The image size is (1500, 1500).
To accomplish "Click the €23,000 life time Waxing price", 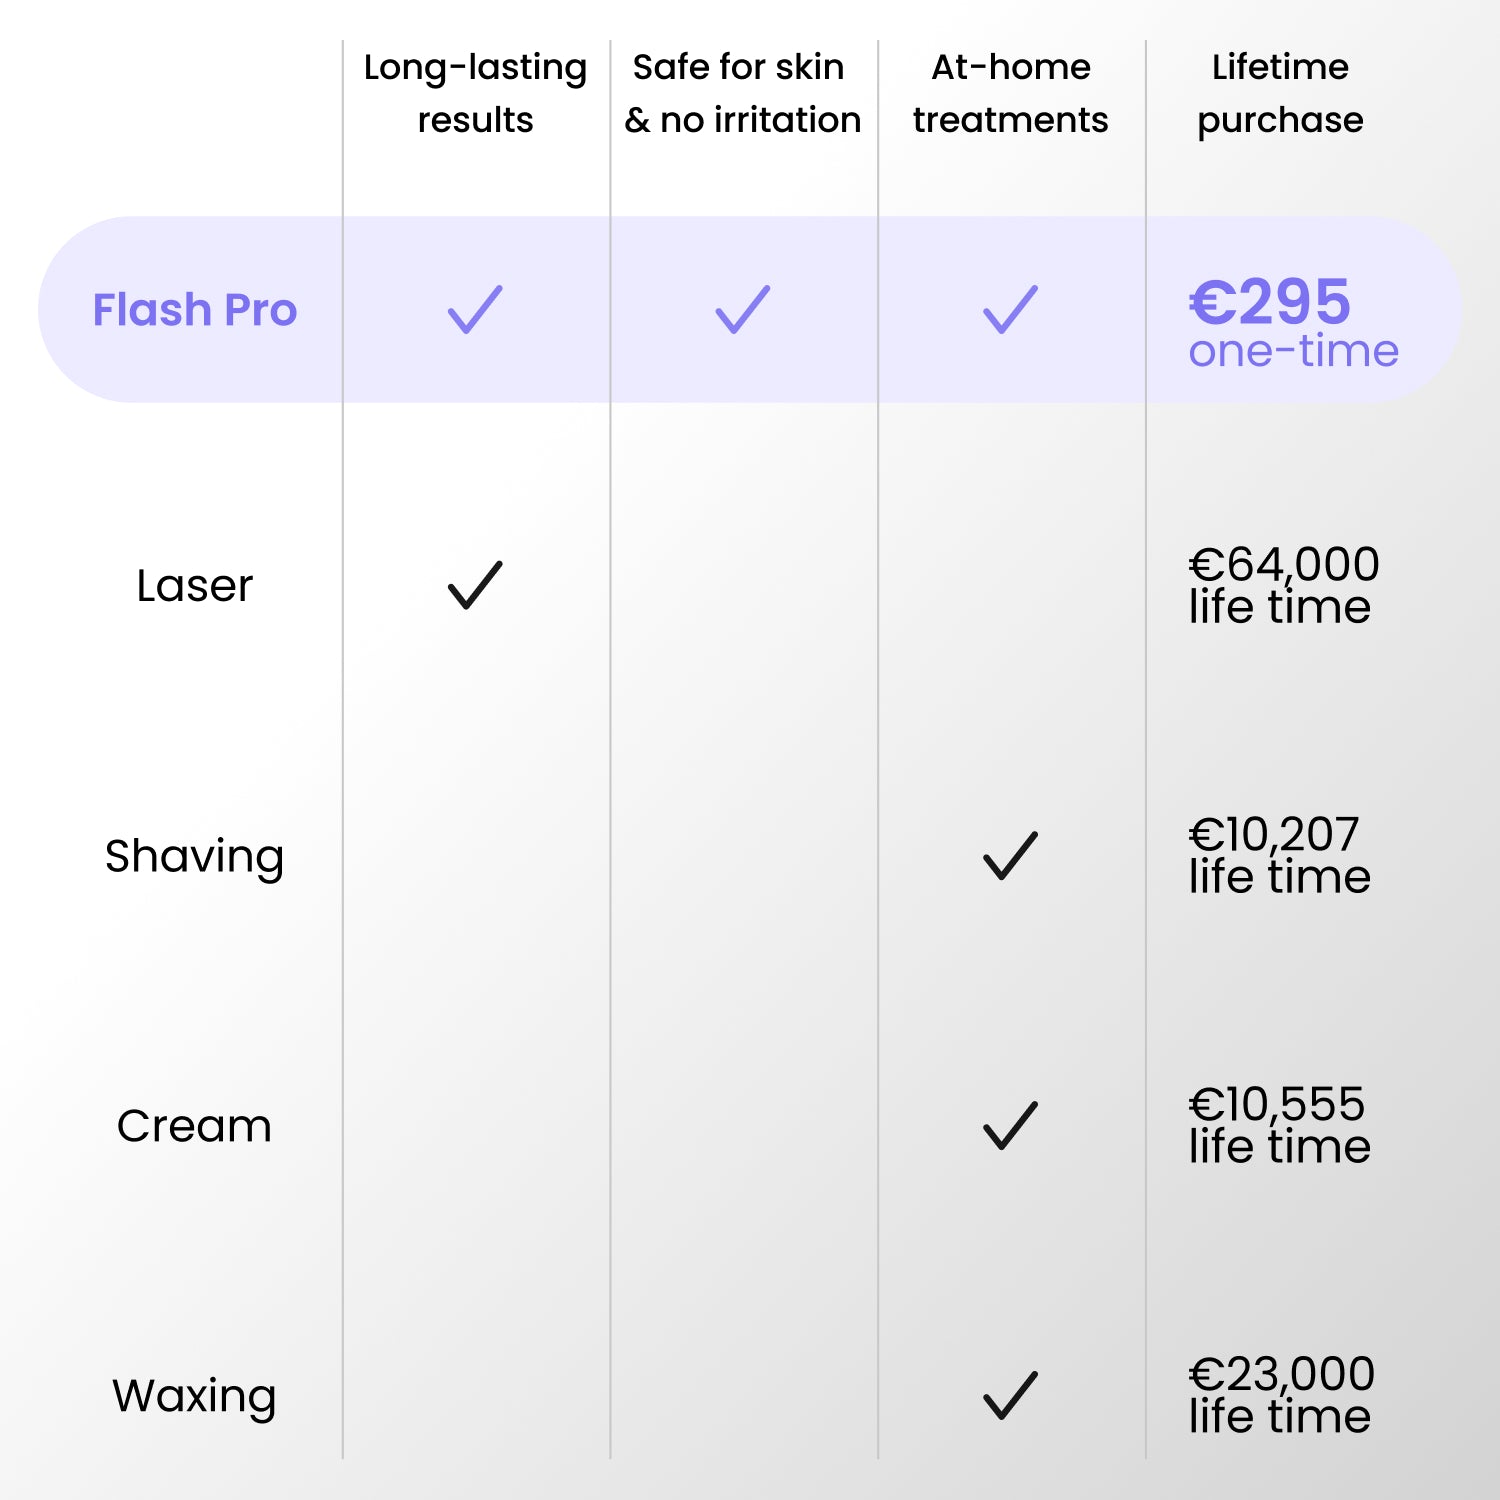I will pos(1281,1396).
